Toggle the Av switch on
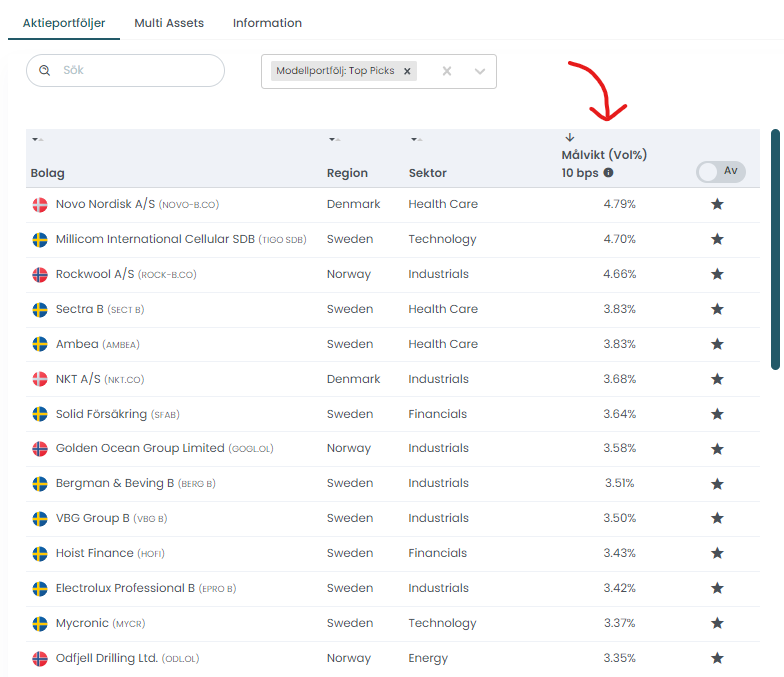 coord(720,172)
